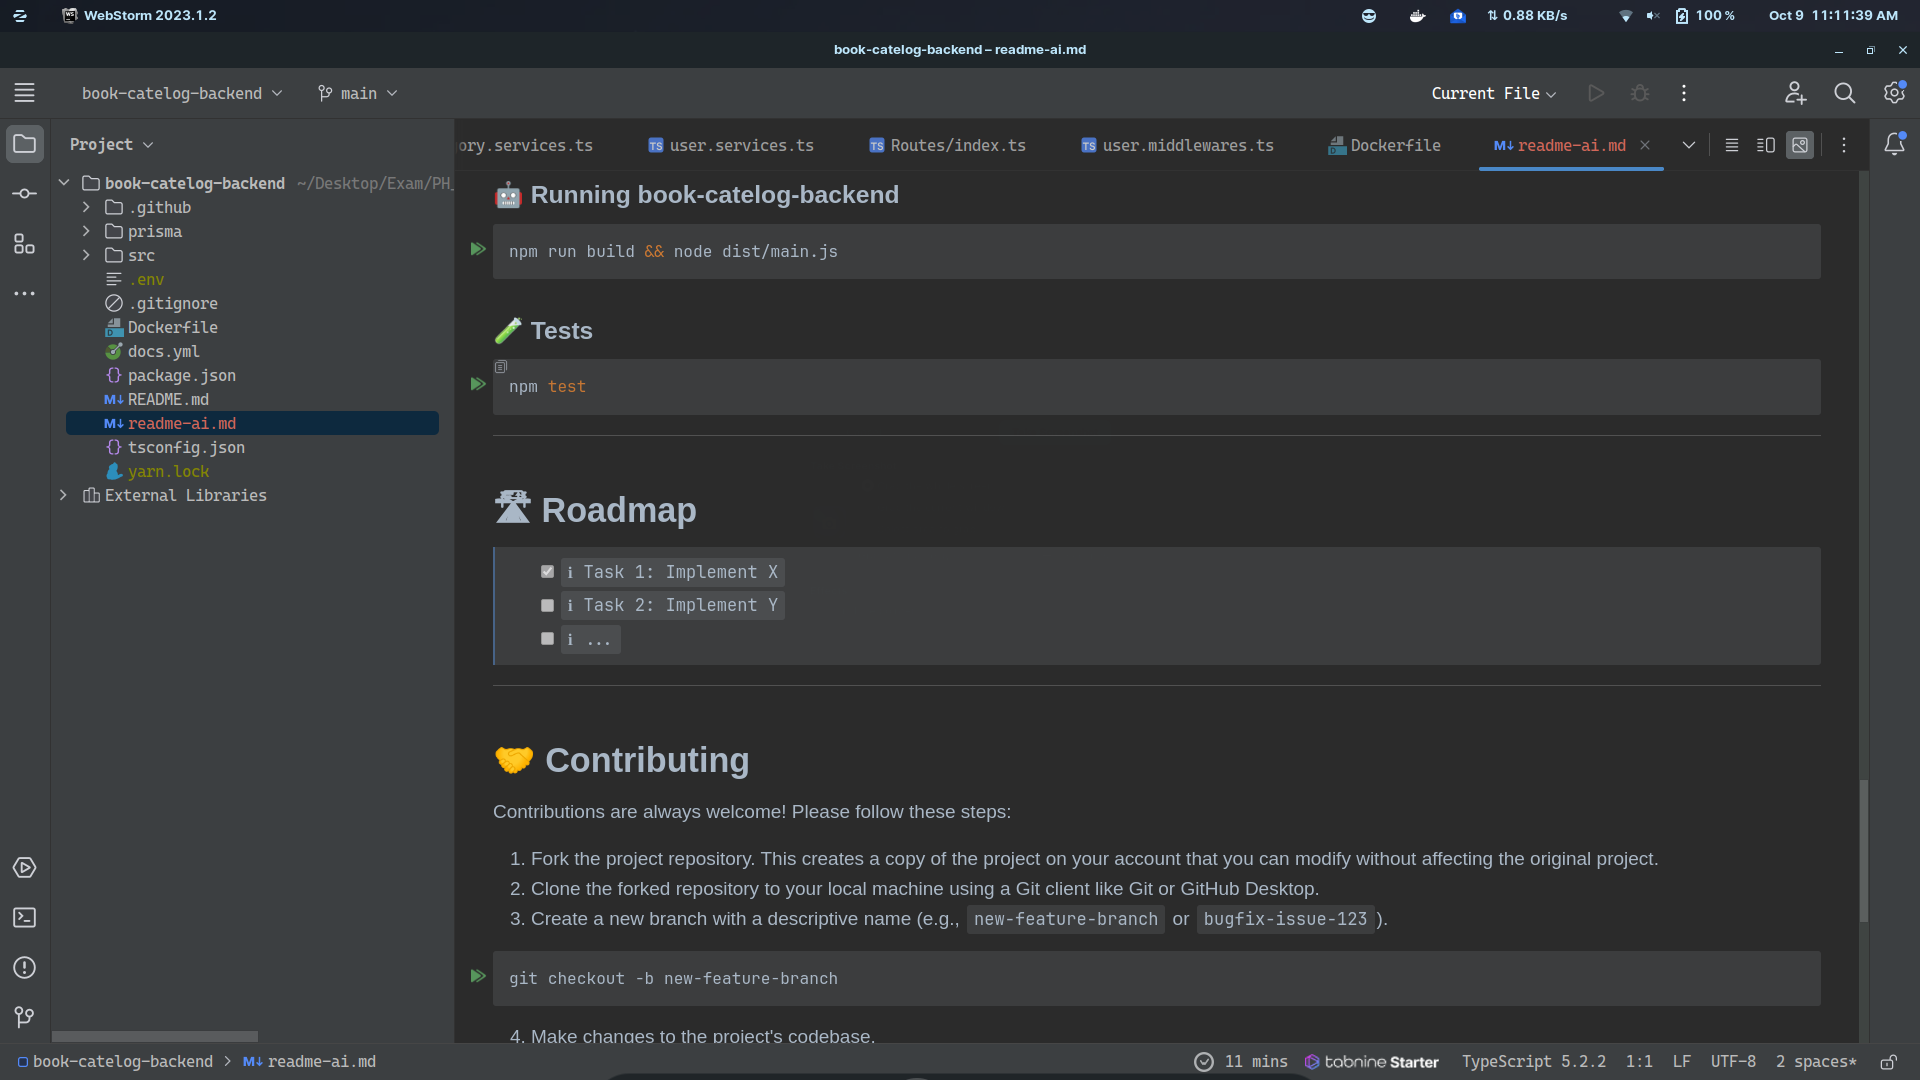Expand the prisma folder
The image size is (1920, 1080).
[87, 231]
